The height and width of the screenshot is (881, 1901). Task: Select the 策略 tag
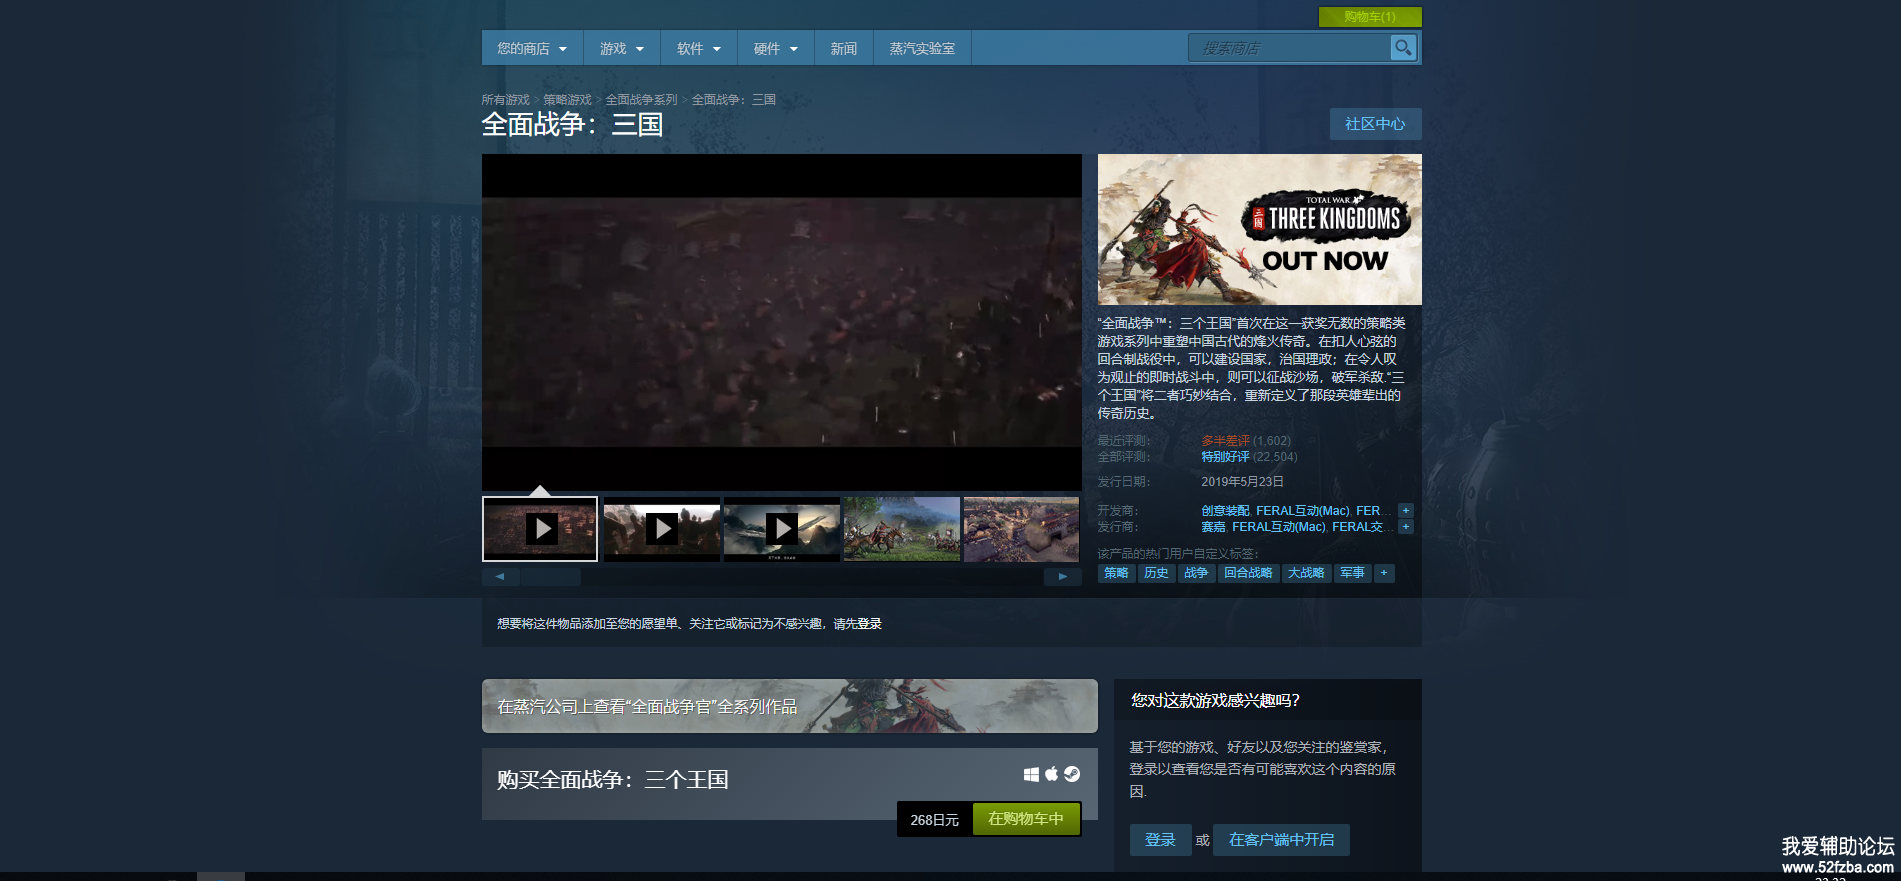click(1116, 573)
